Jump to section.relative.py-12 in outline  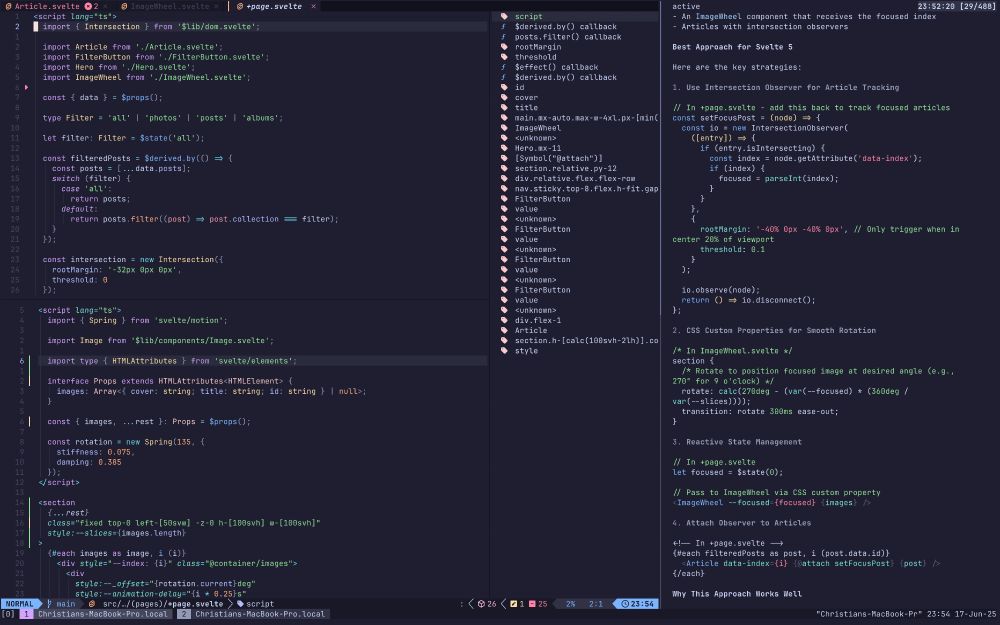[566, 168]
